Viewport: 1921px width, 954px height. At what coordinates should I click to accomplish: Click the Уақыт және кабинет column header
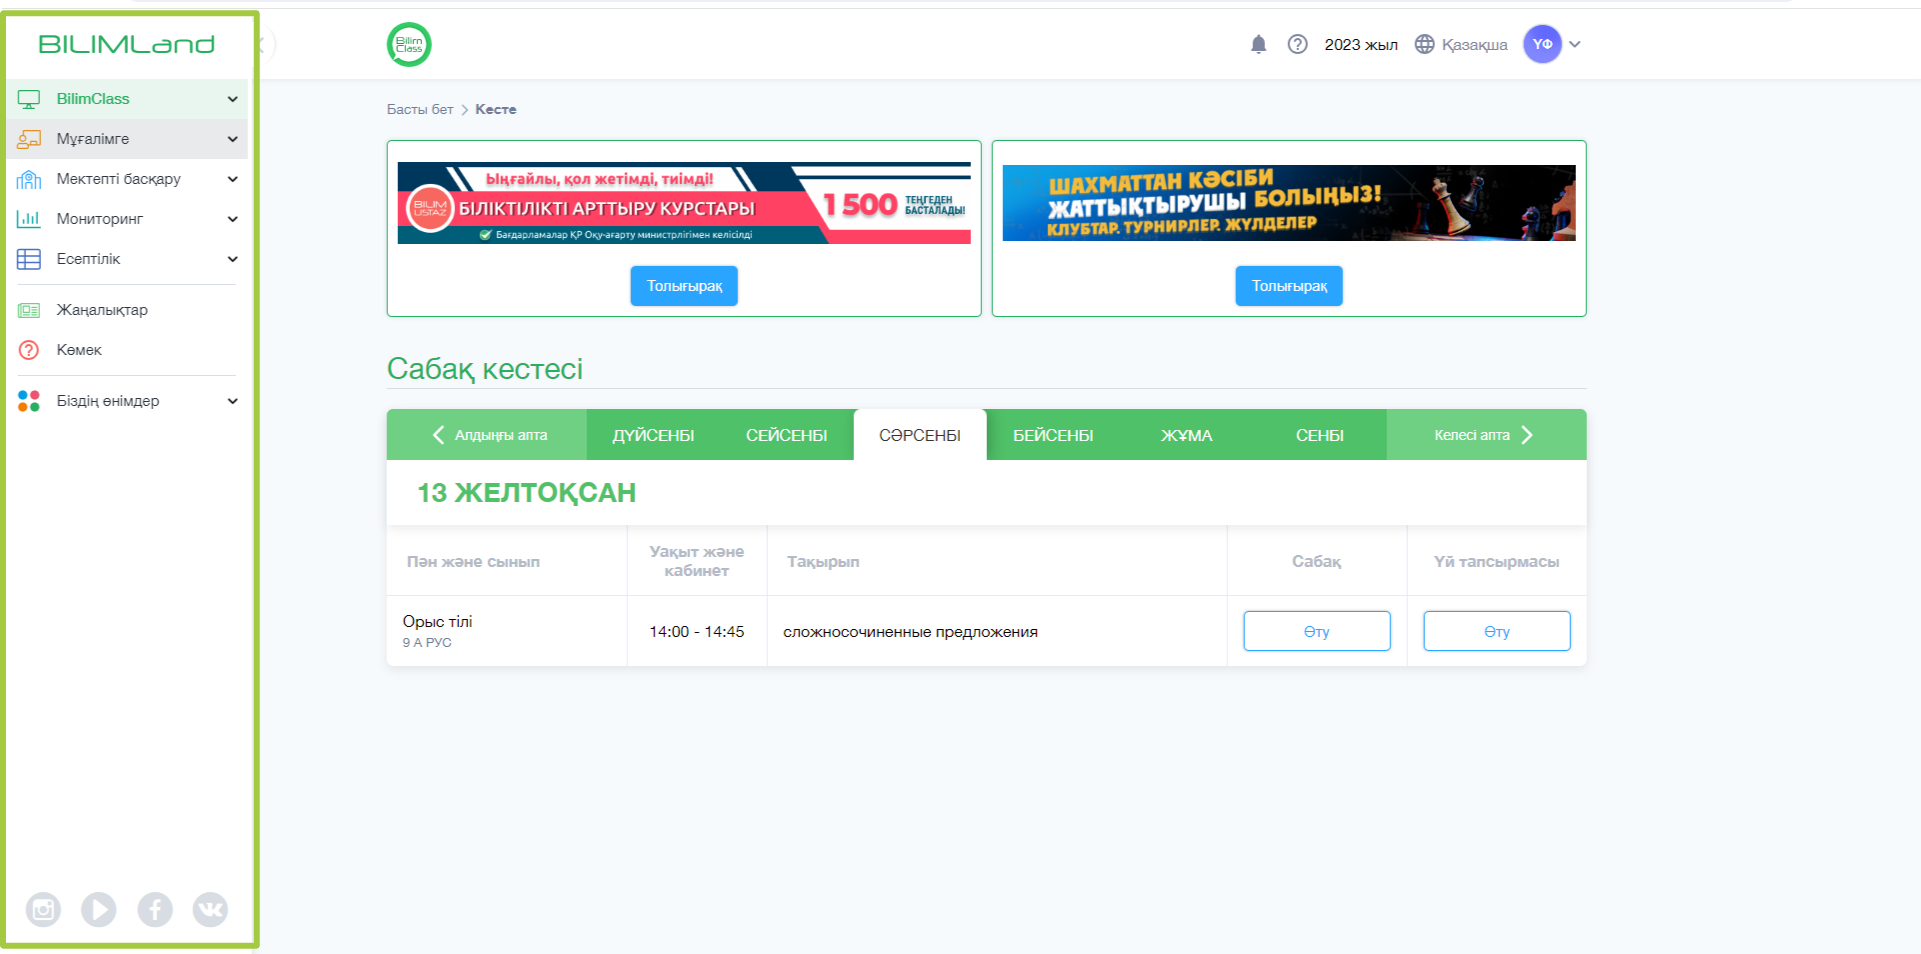coord(697,561)
